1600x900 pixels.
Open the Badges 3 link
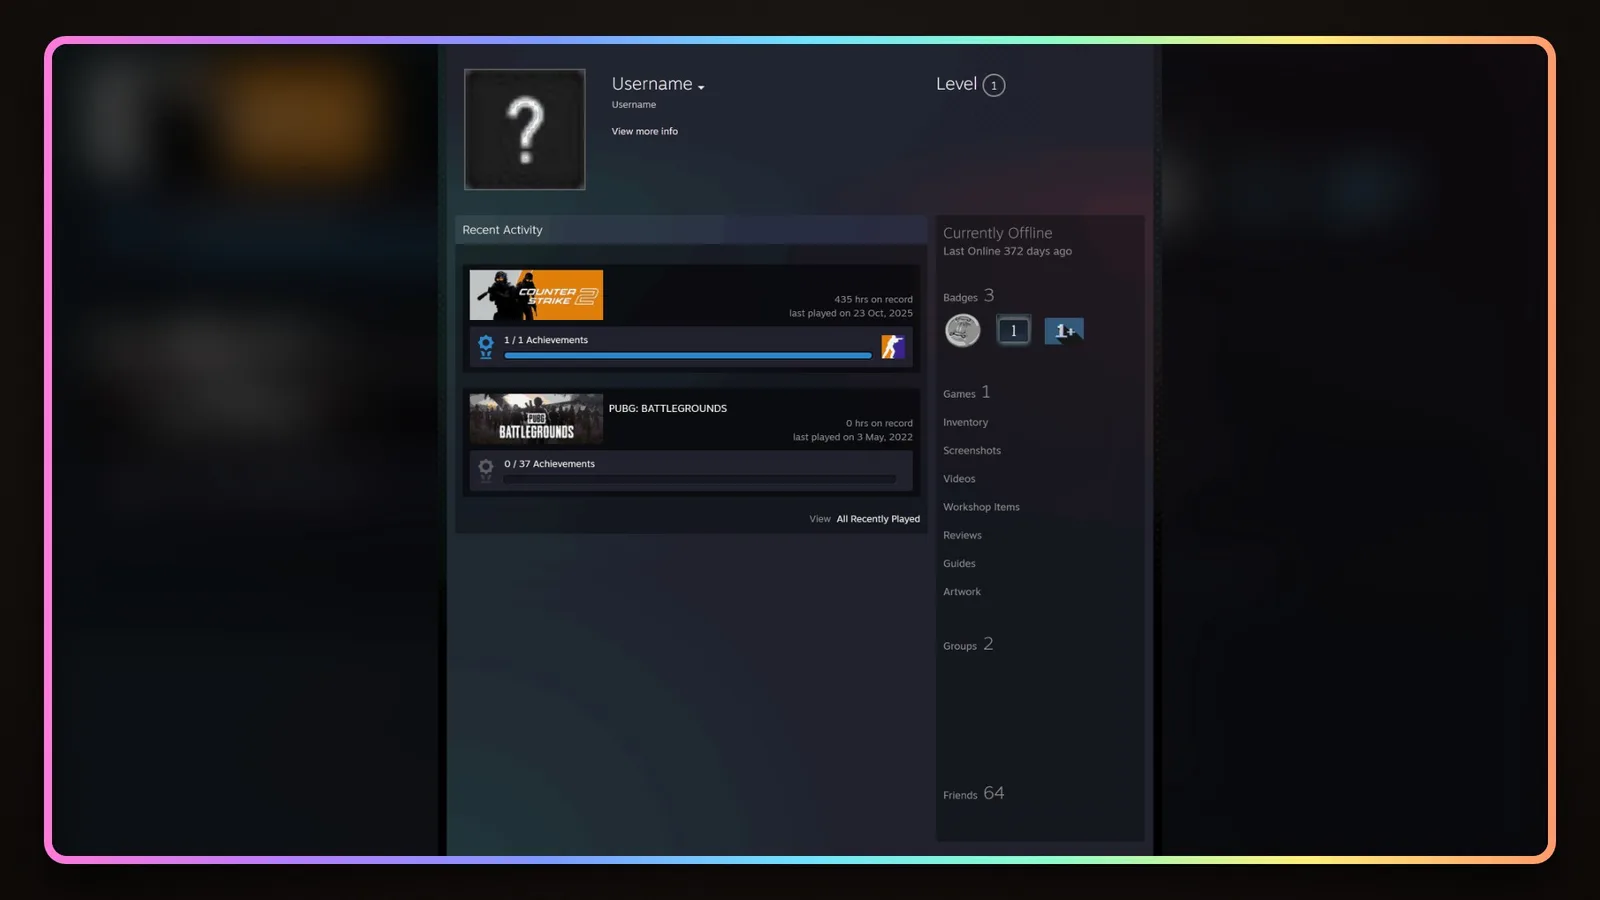click(x=968, y=296)
